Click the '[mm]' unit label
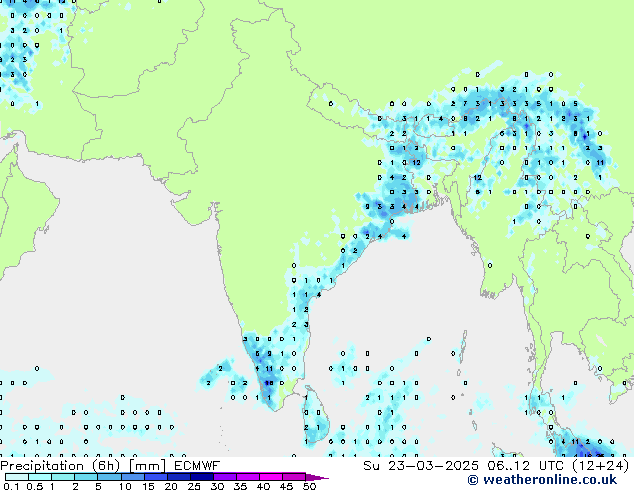This screenshot has height=490, width=634. 147,466
